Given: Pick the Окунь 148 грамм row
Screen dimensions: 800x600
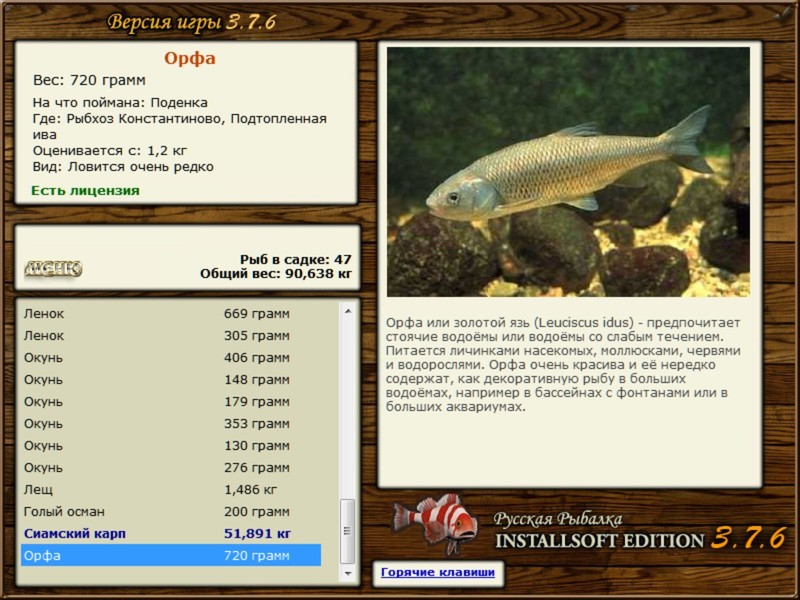Looking at the screenshot, I should (170, 380).
